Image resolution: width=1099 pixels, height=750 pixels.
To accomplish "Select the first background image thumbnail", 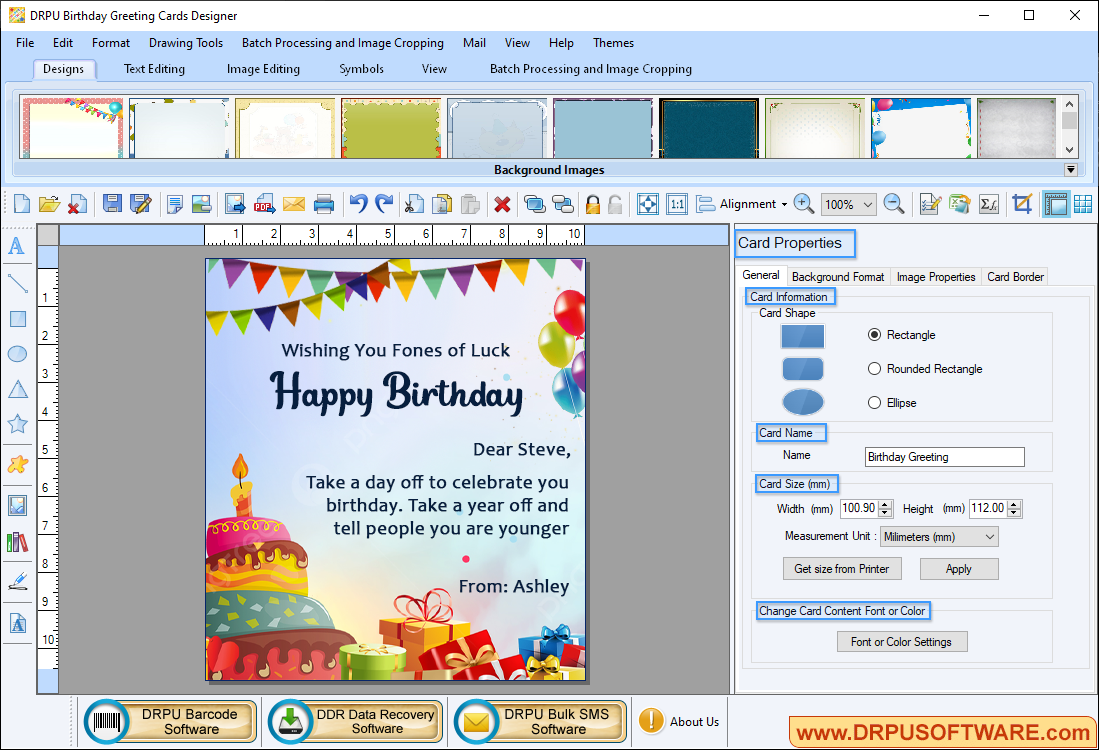I will pos(72,127).
